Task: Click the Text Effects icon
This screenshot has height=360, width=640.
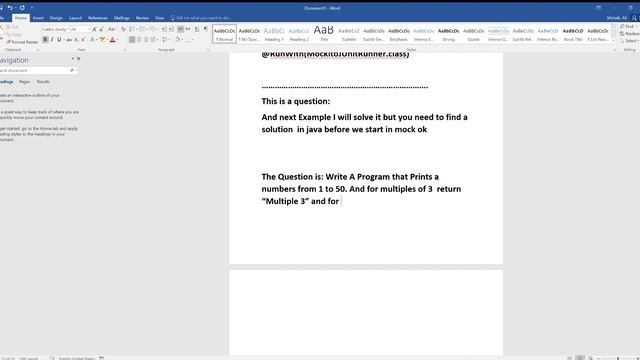Action: click(x=92, y=40)
